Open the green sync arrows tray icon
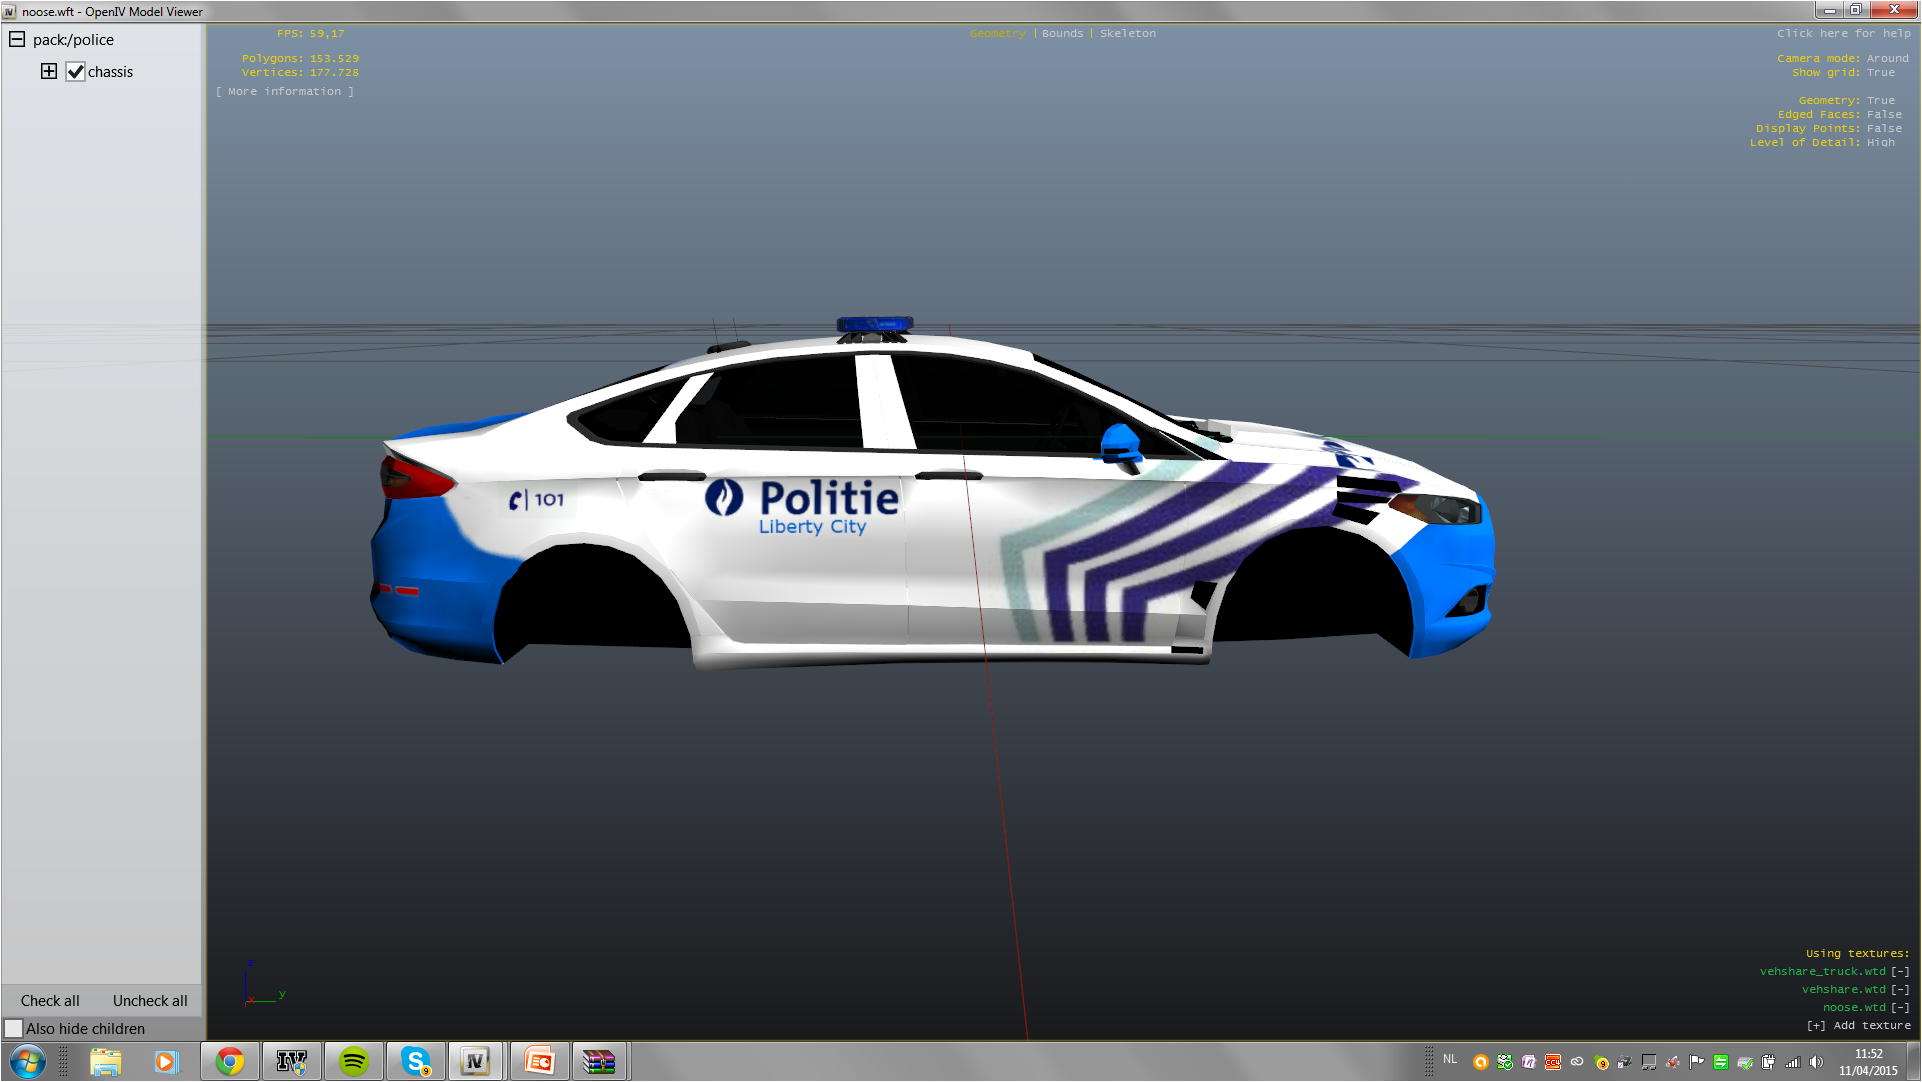 [x=1721, y=1063]
